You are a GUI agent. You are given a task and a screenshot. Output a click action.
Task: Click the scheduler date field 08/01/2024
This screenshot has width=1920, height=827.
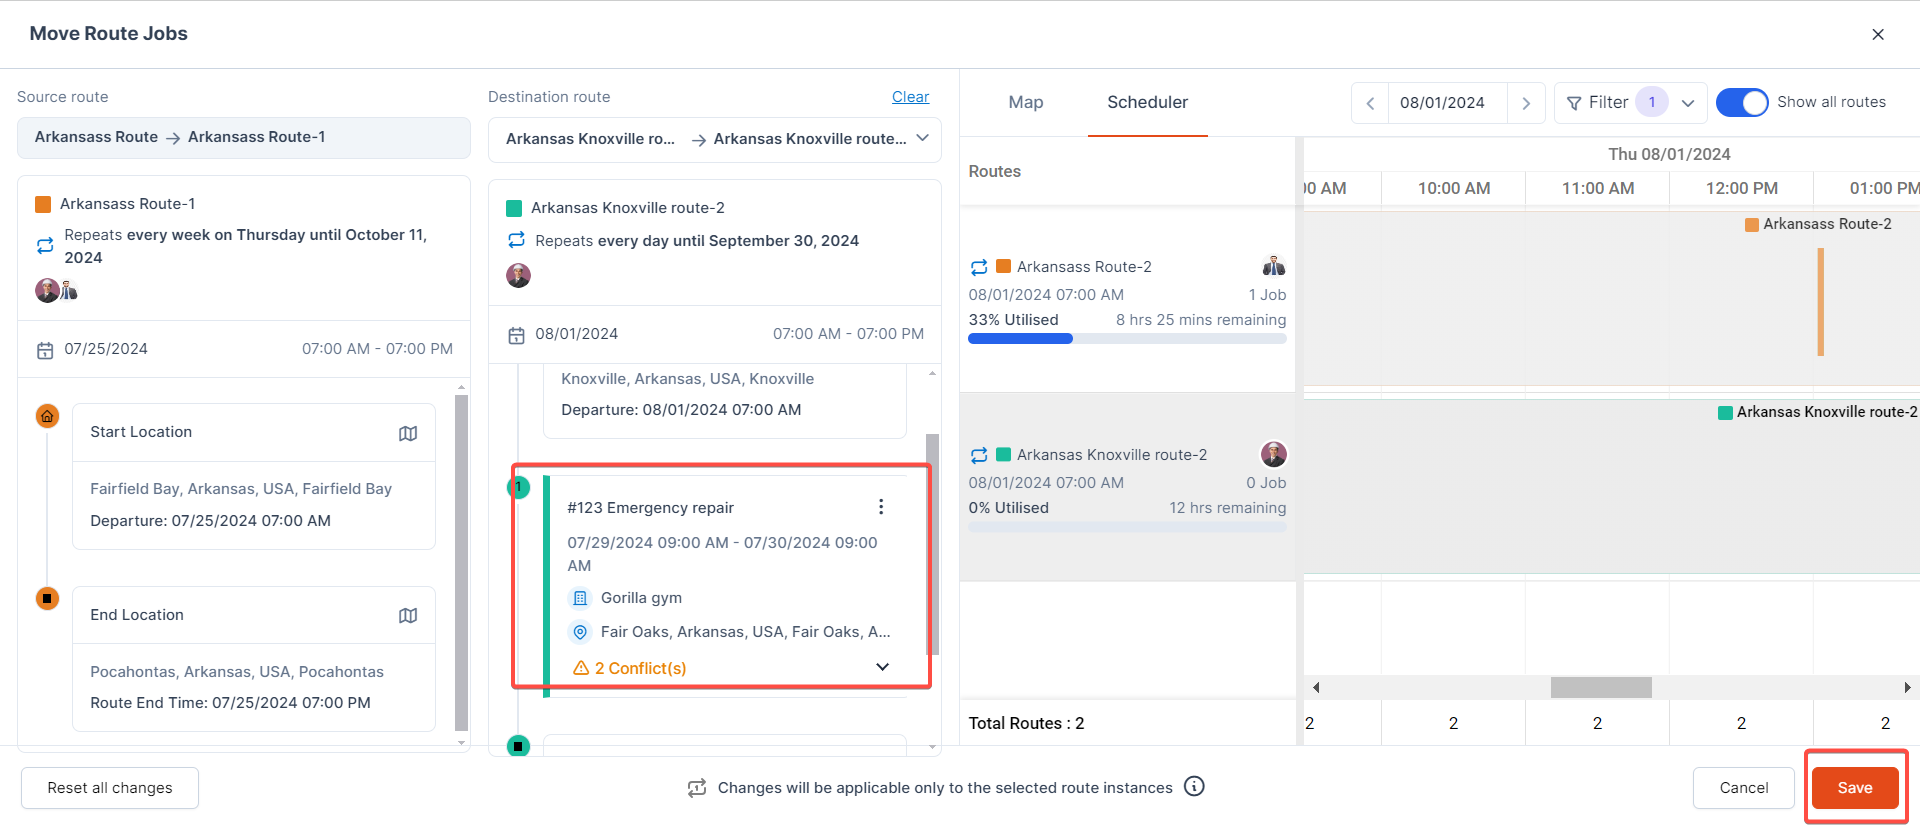click(x=1442, y=103)
